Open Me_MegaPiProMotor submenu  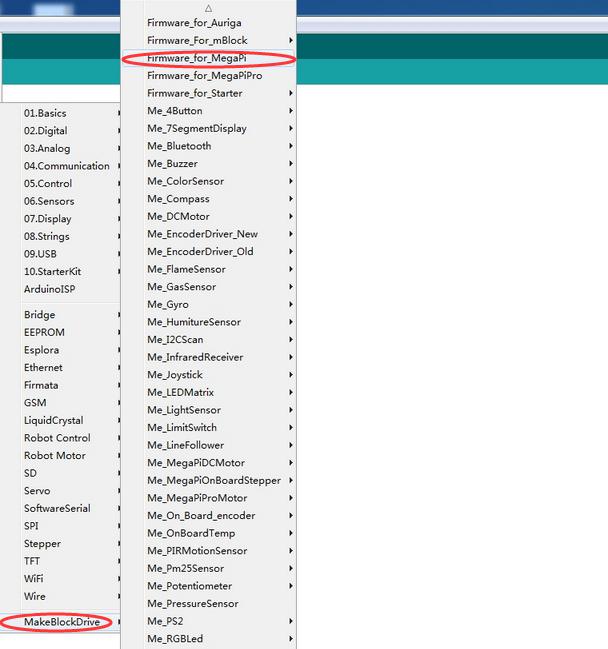[209, 498]
